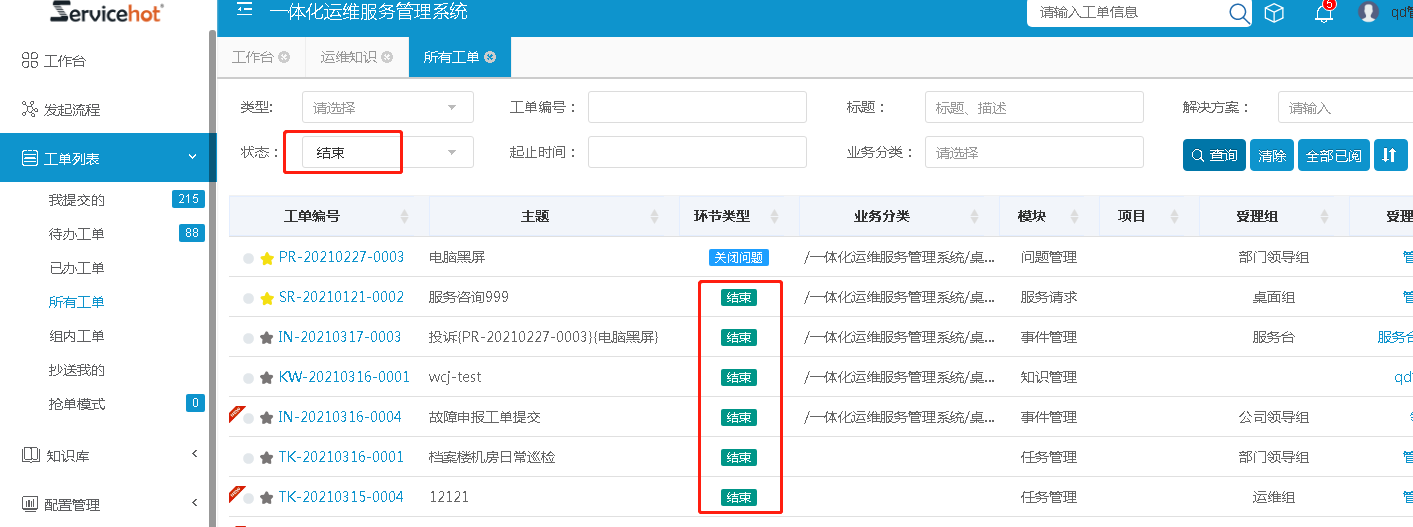Toggle star for PR-20210227-0003
Screen dimensions: 1413x527
(267, 258)
